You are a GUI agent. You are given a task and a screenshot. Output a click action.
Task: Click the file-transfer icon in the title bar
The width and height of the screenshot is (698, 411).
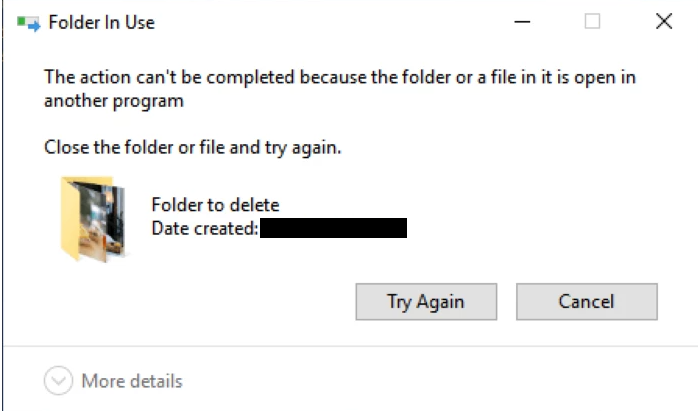tap(26, 22)
